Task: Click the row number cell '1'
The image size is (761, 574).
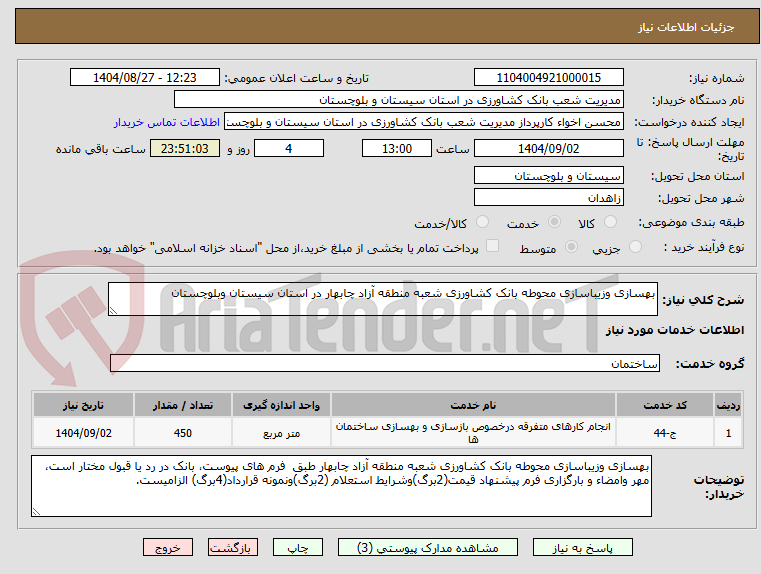Action: (x=728, y=433)
